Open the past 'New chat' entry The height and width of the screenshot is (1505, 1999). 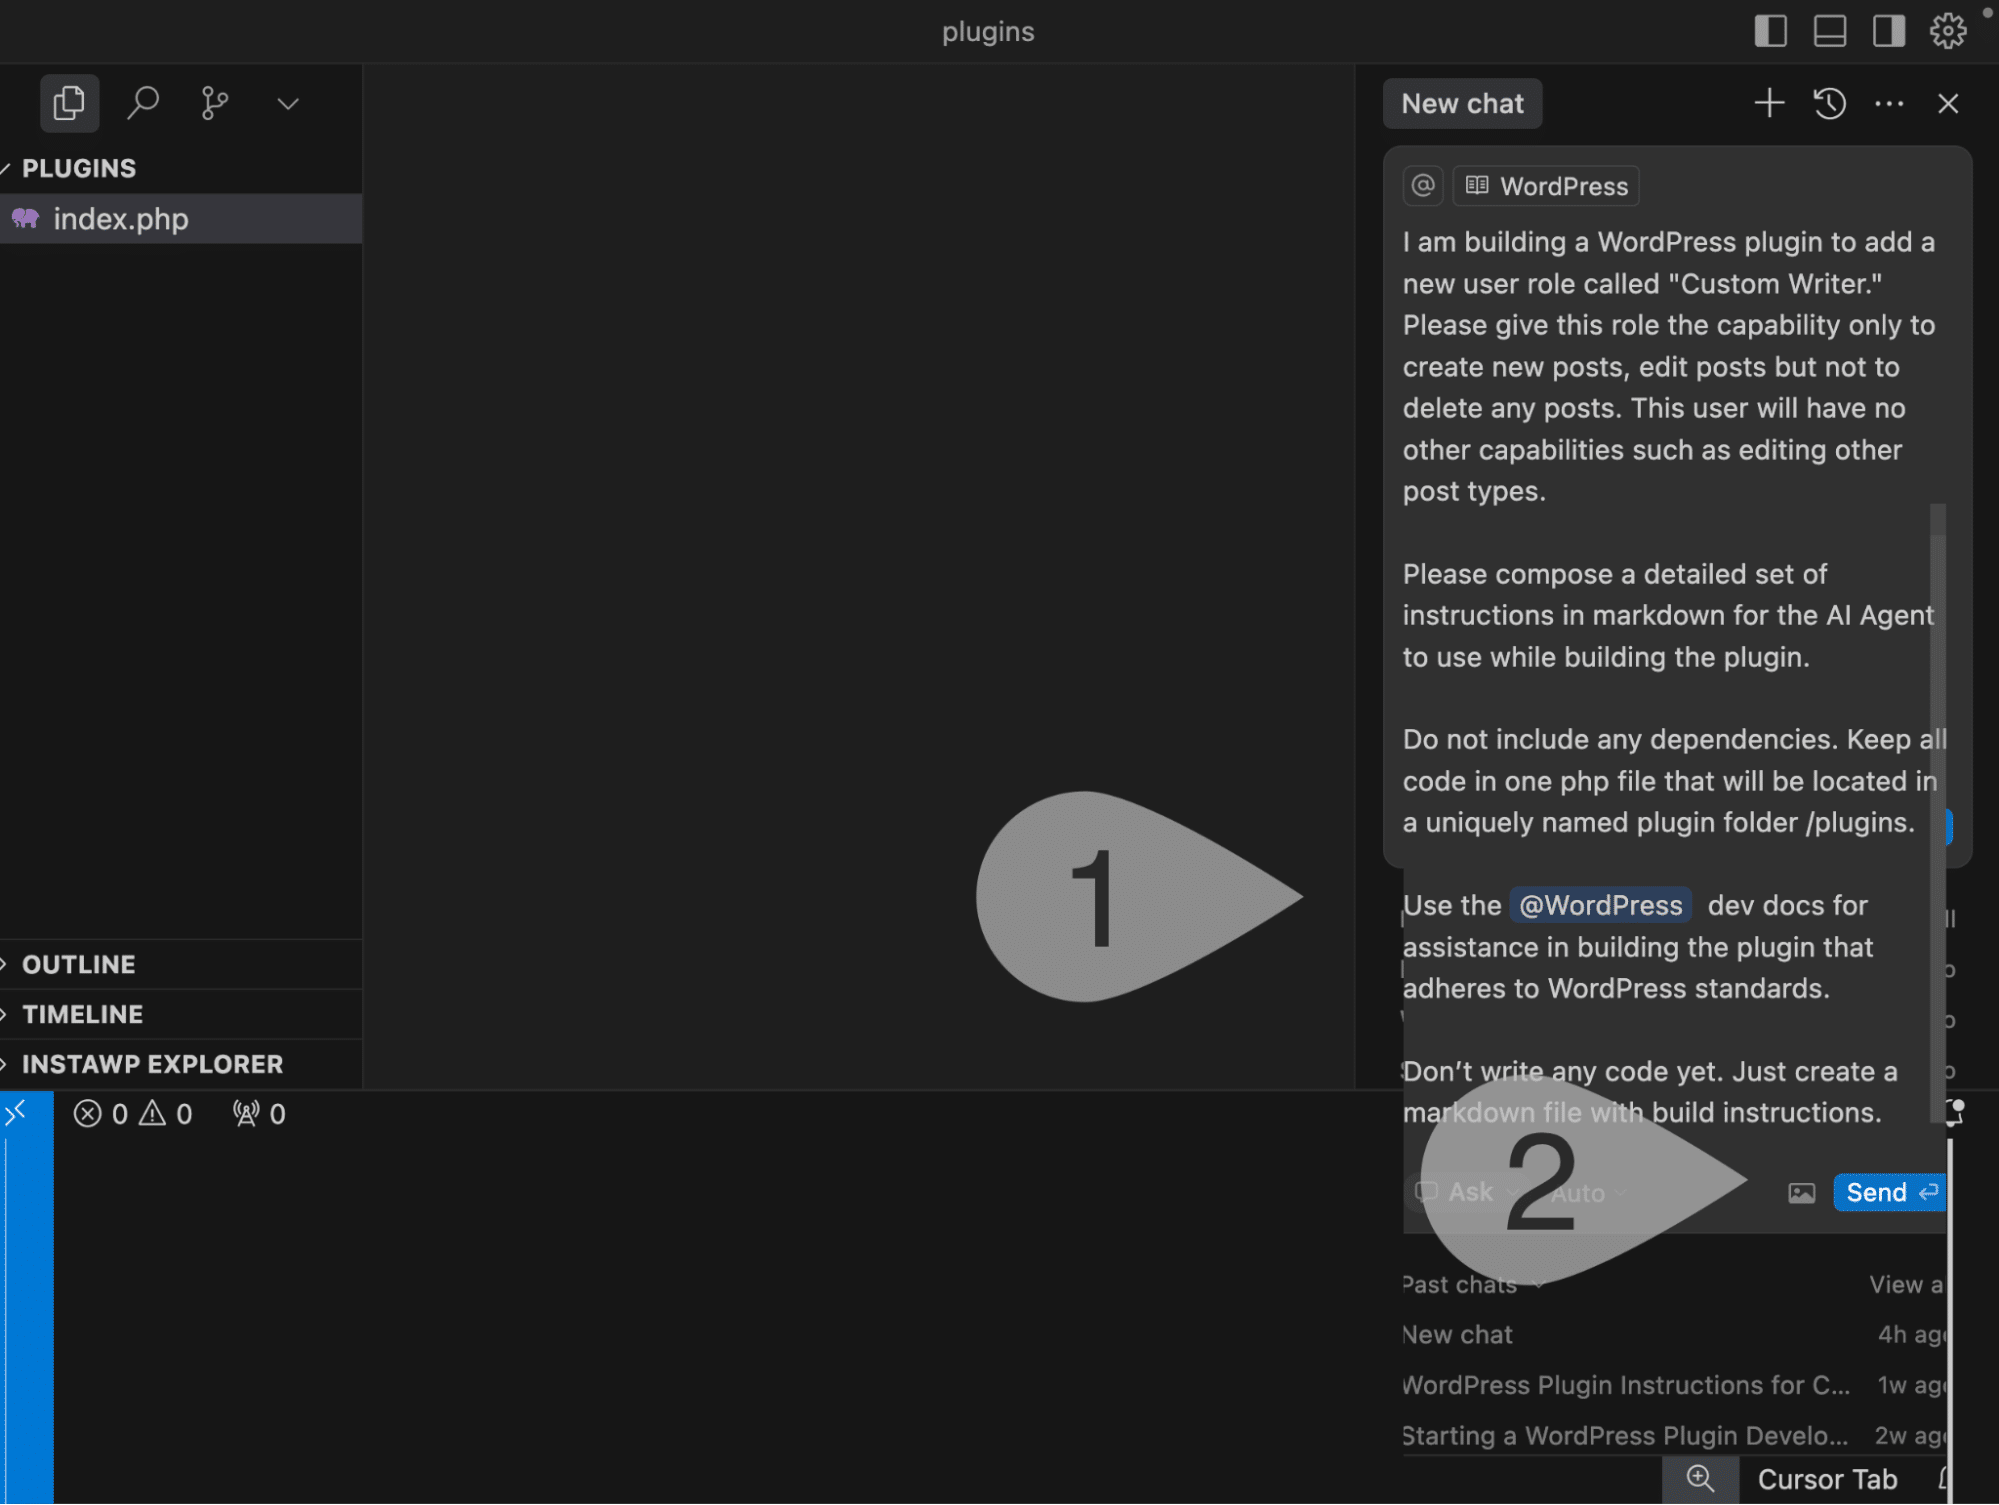pyautogui.click(x=1673, y=1335)
